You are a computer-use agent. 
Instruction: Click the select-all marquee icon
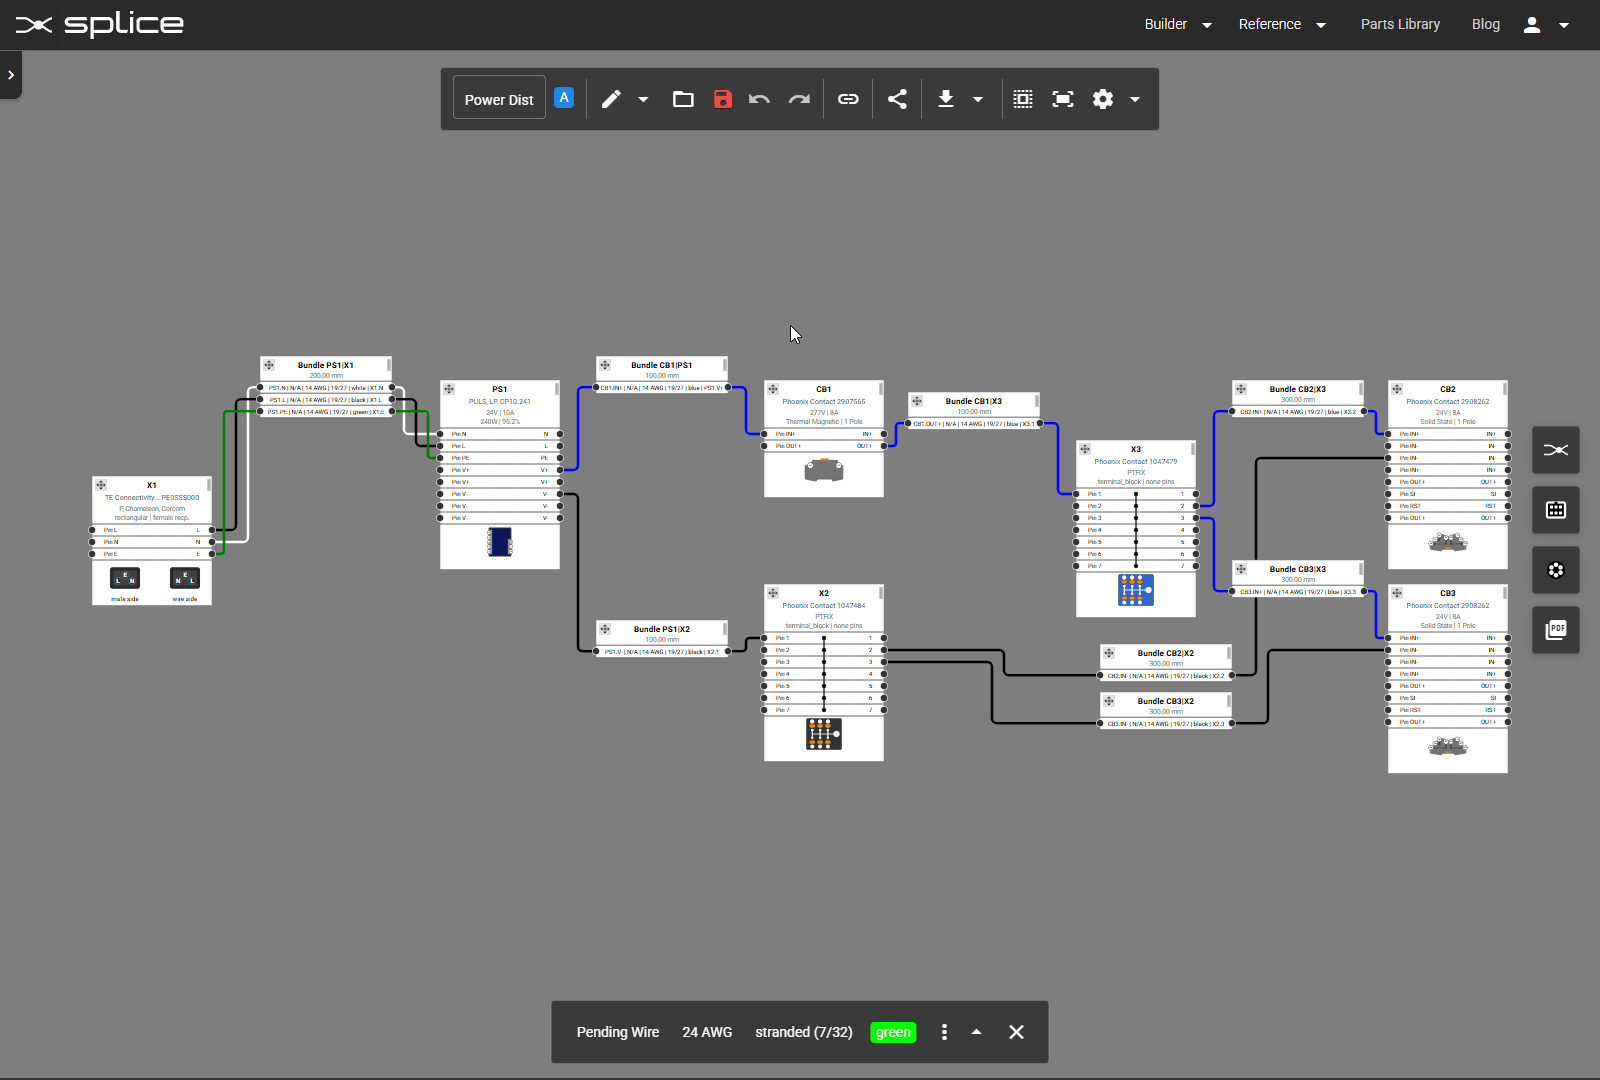[x=1023, y=99]
